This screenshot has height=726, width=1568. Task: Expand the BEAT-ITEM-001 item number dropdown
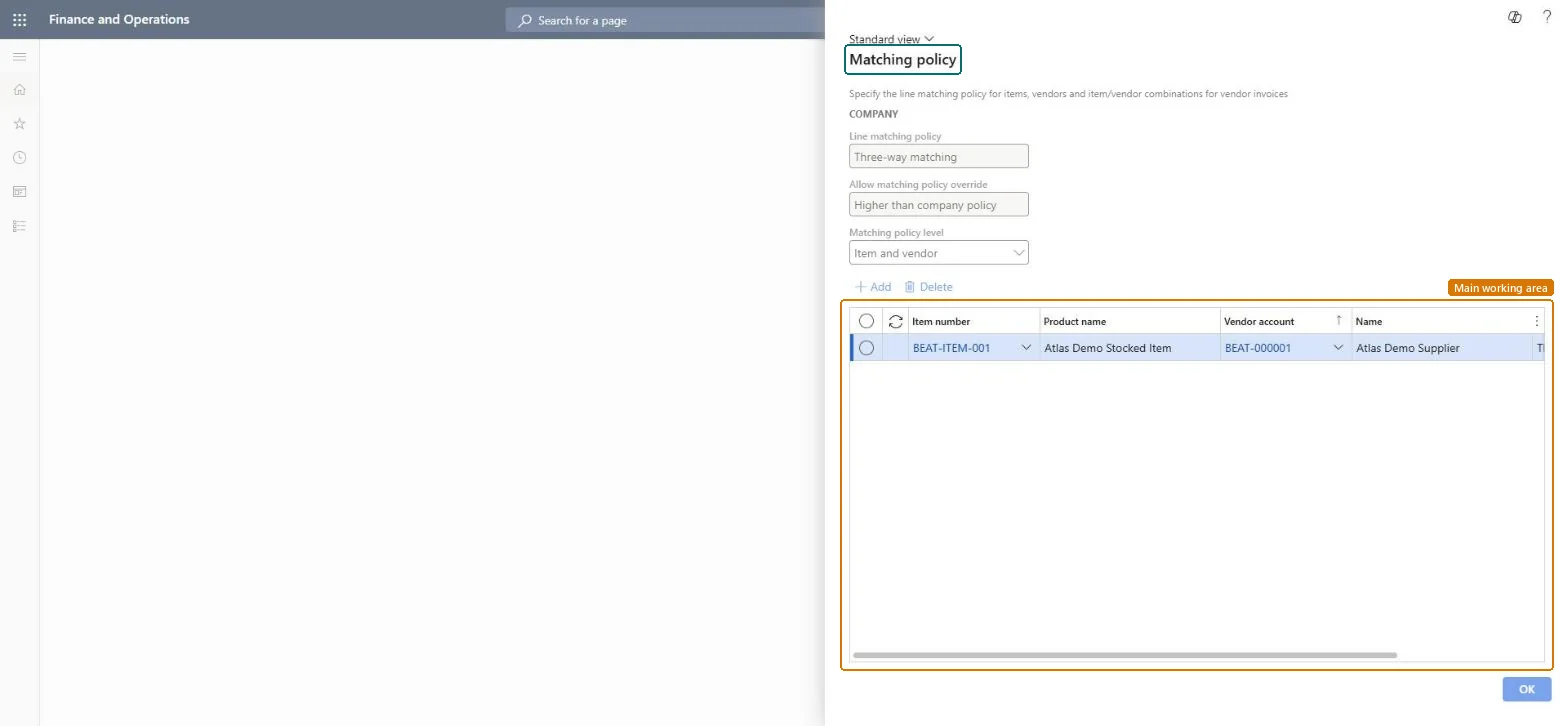1026,348
